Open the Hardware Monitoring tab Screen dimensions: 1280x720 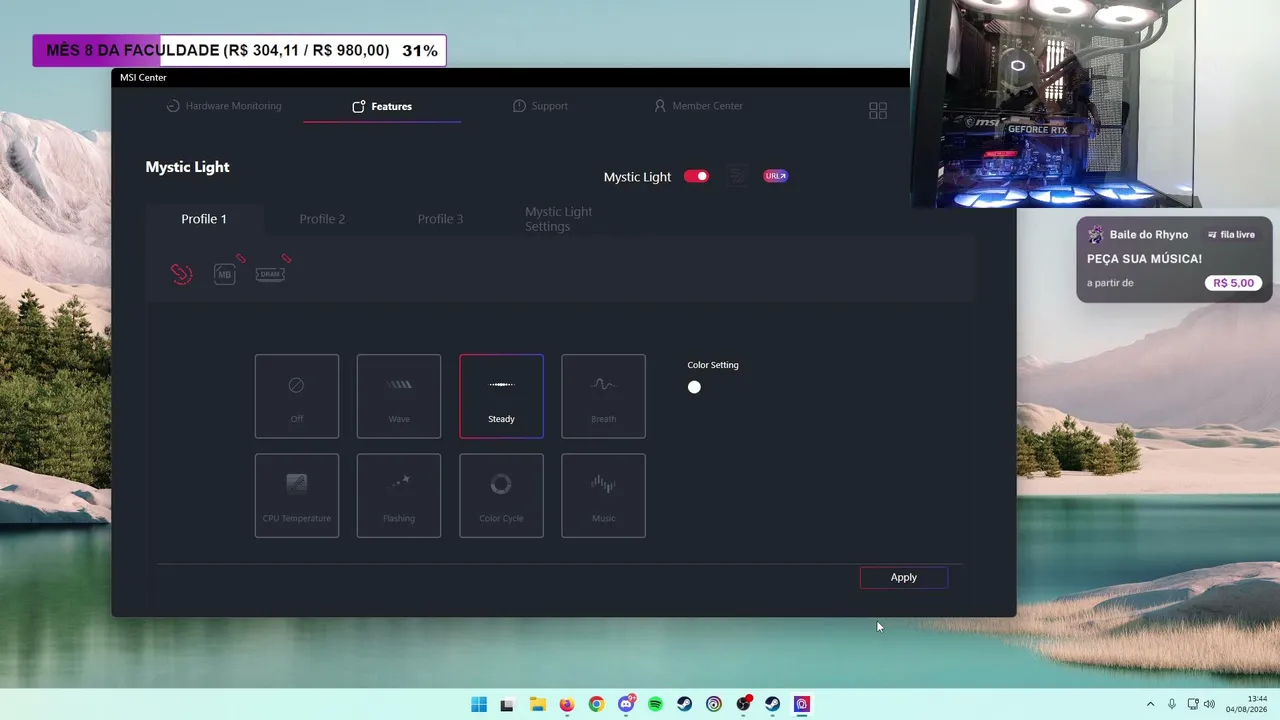pos(224,106)
